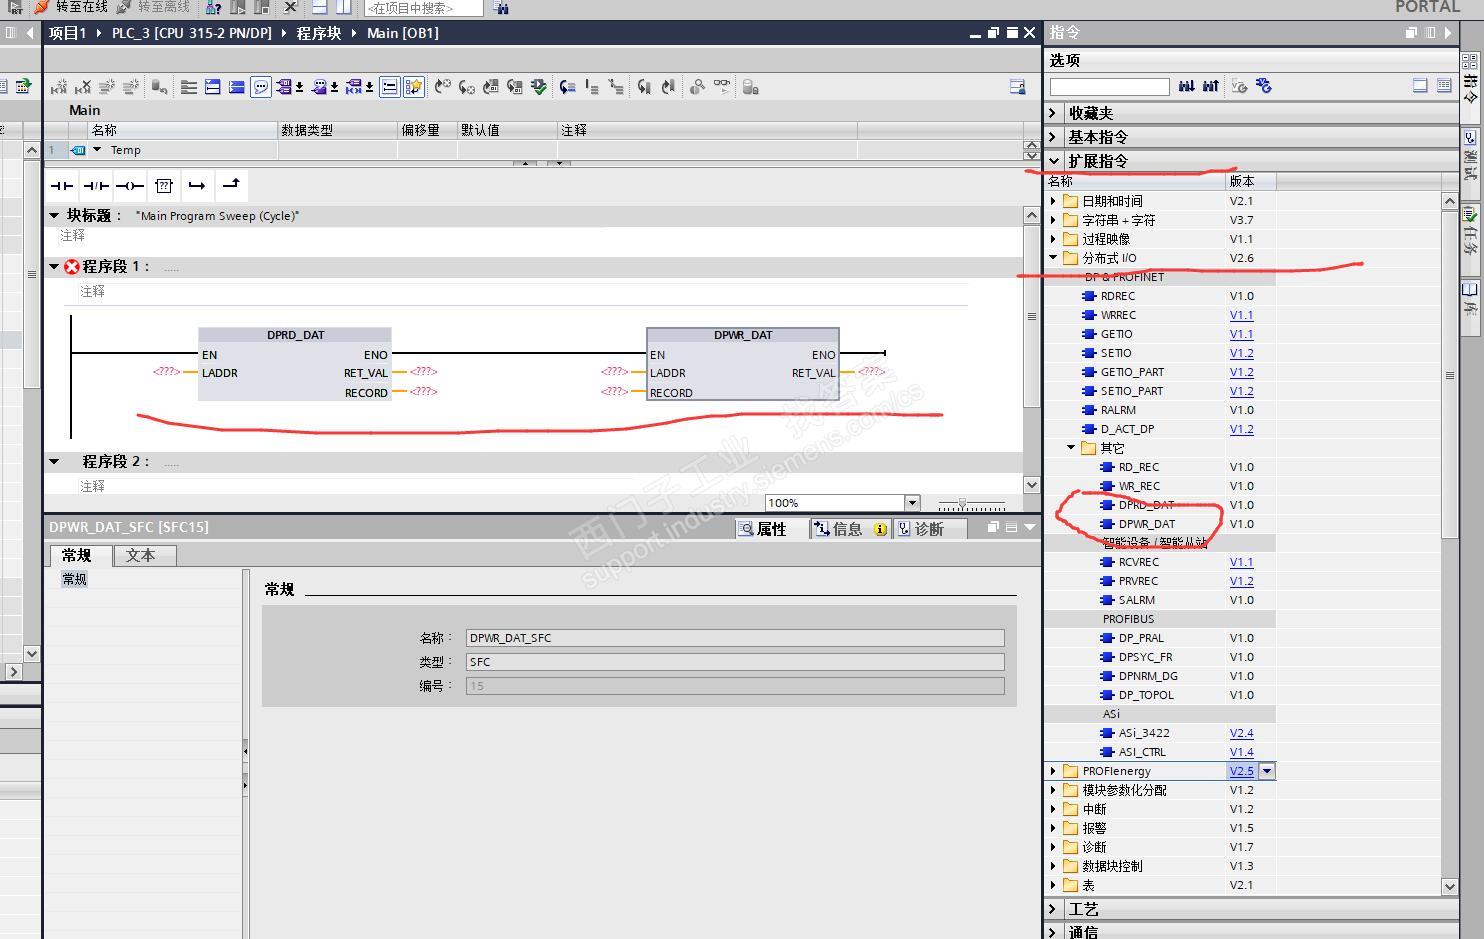Viewport: 1484px width, 939px height.
Task: Select the DPRD_DAT block in the ladder
Action: (x=295, y=364)
